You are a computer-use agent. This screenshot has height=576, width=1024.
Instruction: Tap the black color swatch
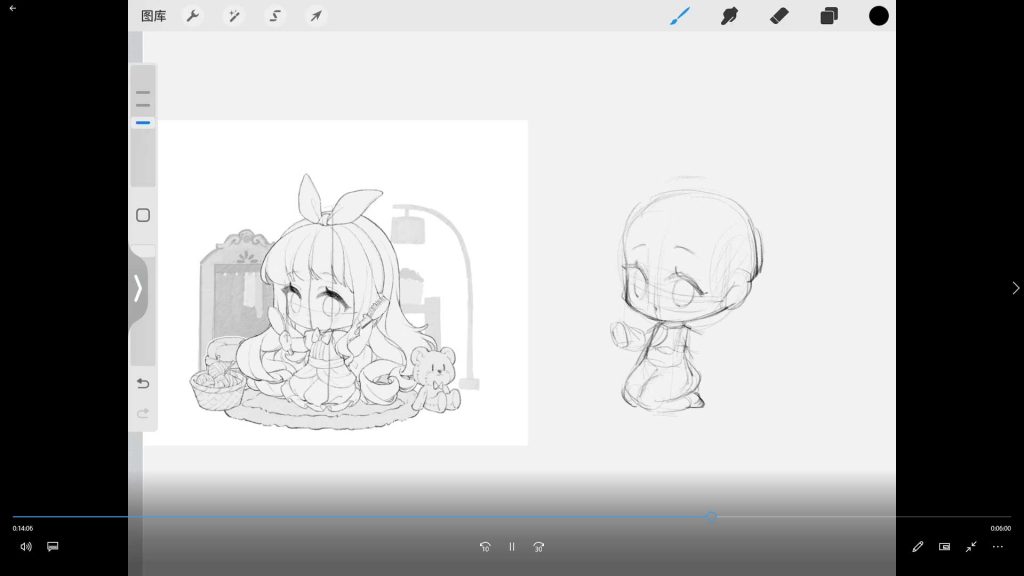(x=879, y=16)
